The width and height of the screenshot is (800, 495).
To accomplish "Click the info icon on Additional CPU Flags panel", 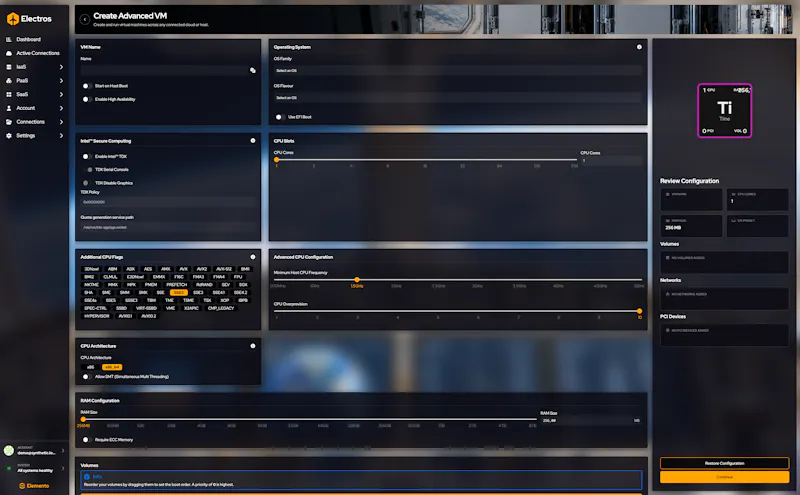I will pos(253,257).
